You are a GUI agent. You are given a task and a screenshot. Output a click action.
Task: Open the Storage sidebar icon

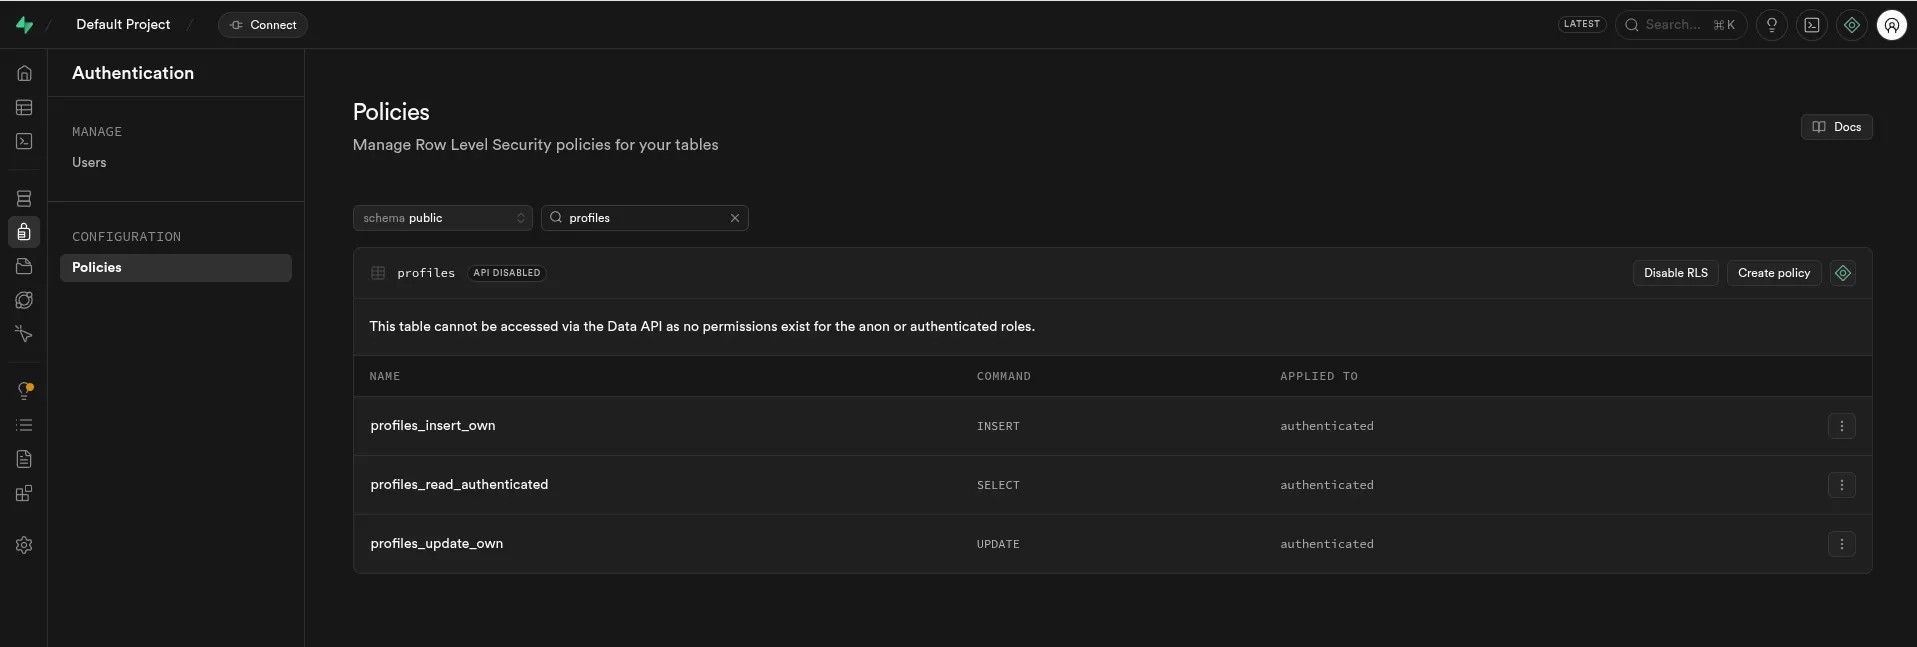click(x=24, y=266)
